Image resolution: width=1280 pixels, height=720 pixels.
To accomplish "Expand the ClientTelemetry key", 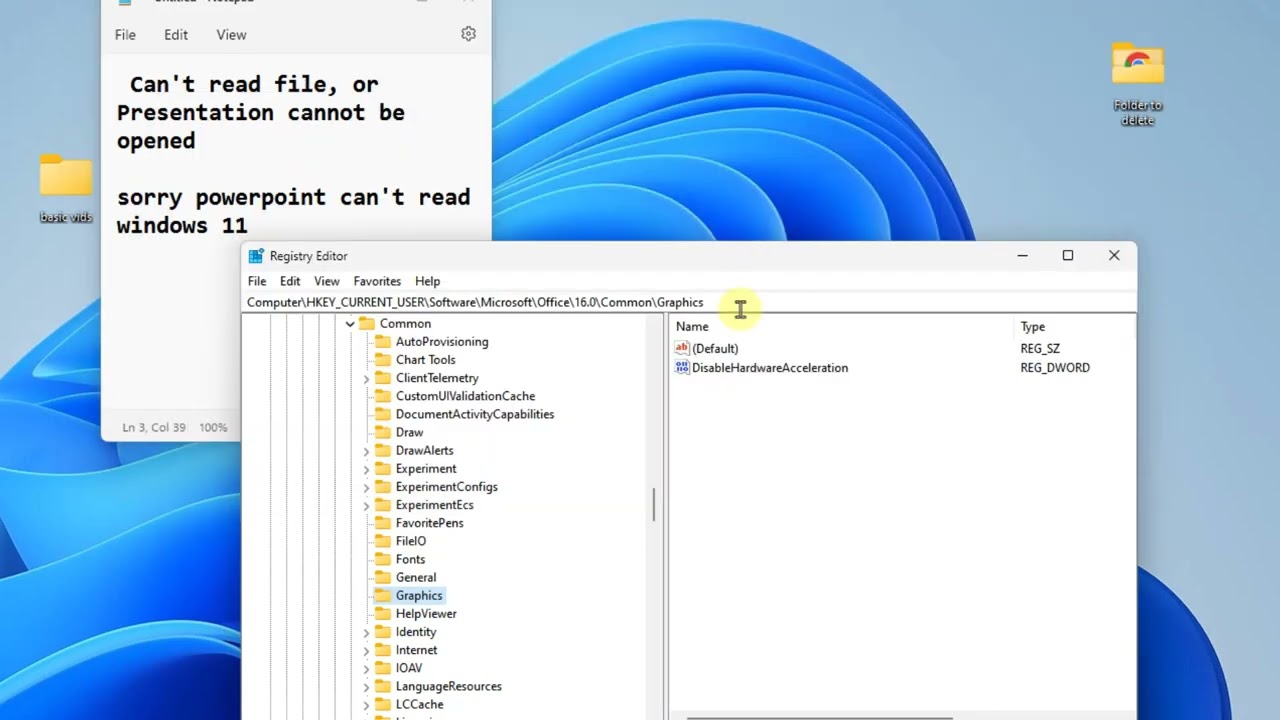I will [x=366, y=378].
